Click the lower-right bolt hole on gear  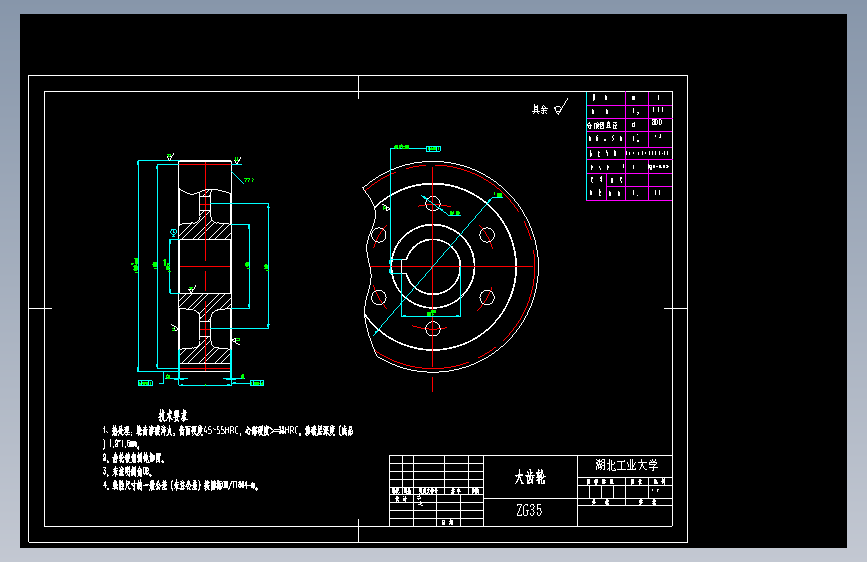(487, 297)
